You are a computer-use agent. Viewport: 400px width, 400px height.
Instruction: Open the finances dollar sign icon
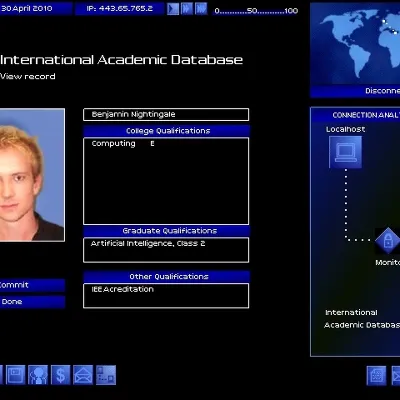[x=60, y=375]
